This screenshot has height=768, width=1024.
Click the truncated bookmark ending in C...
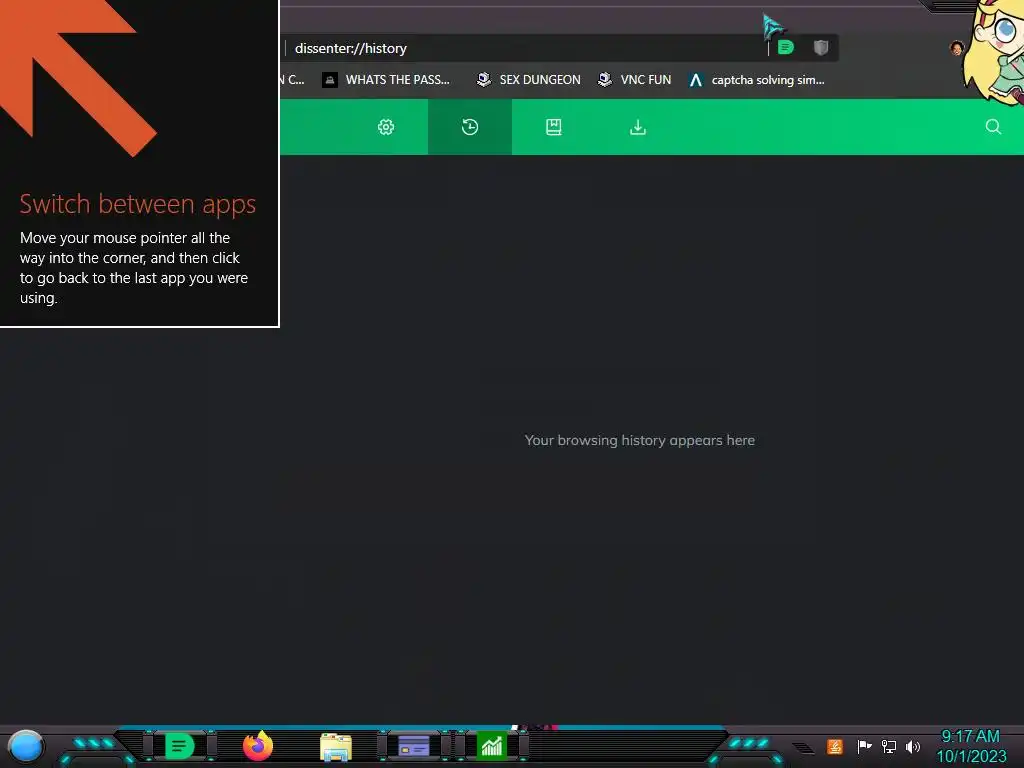coord(293,80)
